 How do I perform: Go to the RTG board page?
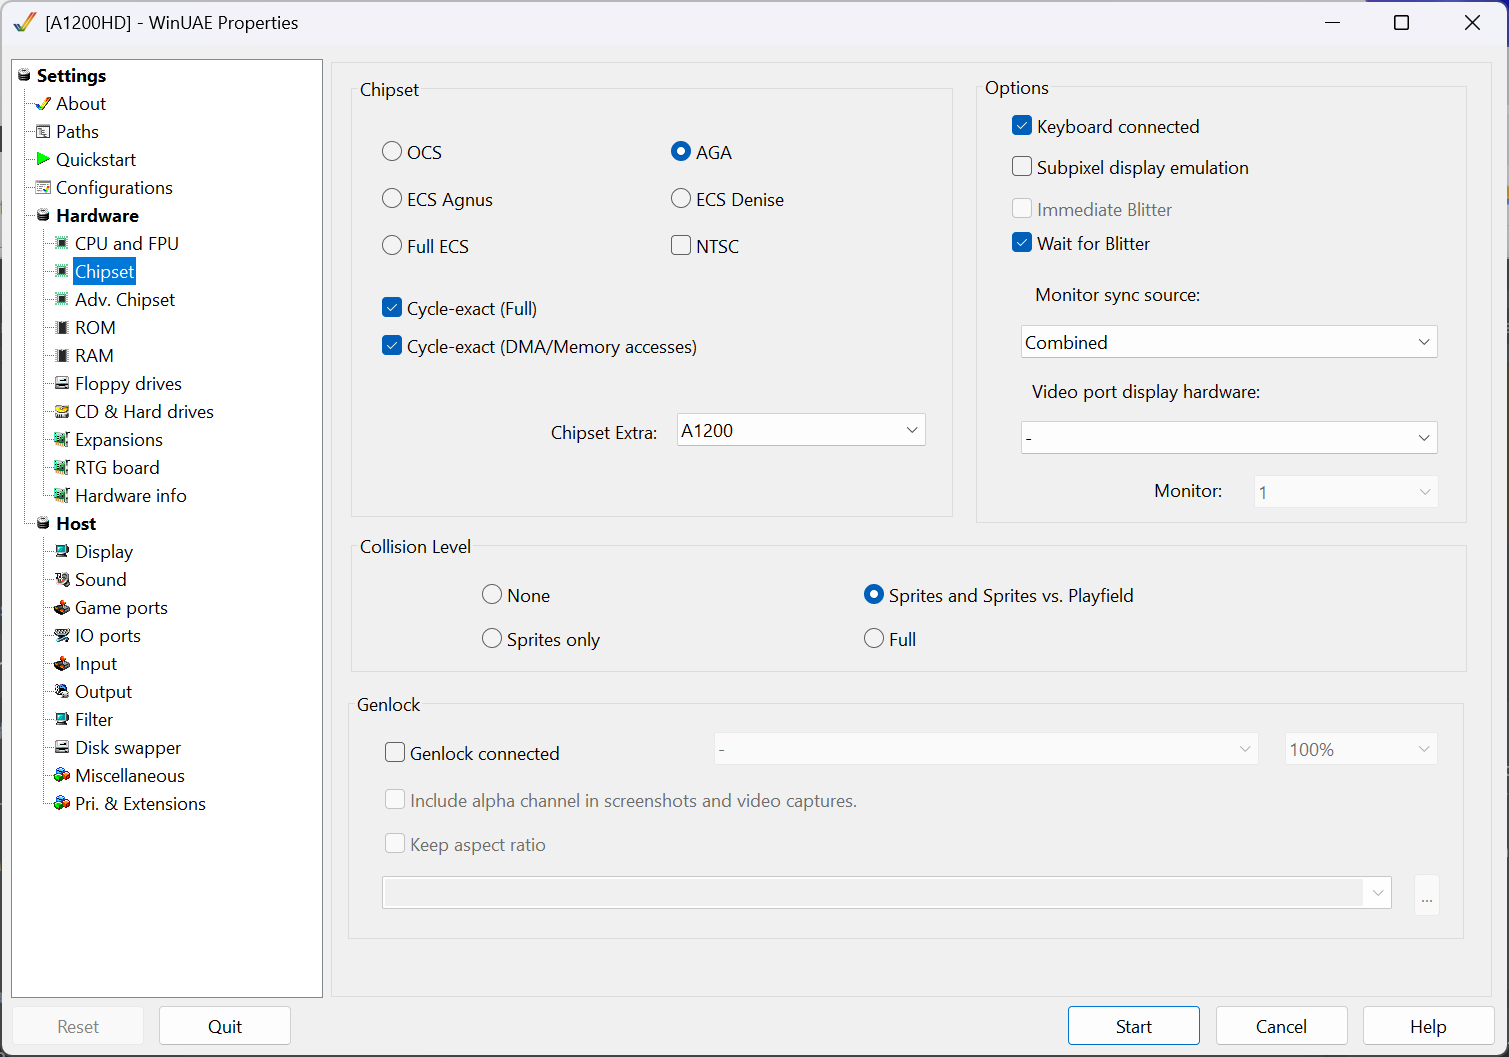pos(117,468)
